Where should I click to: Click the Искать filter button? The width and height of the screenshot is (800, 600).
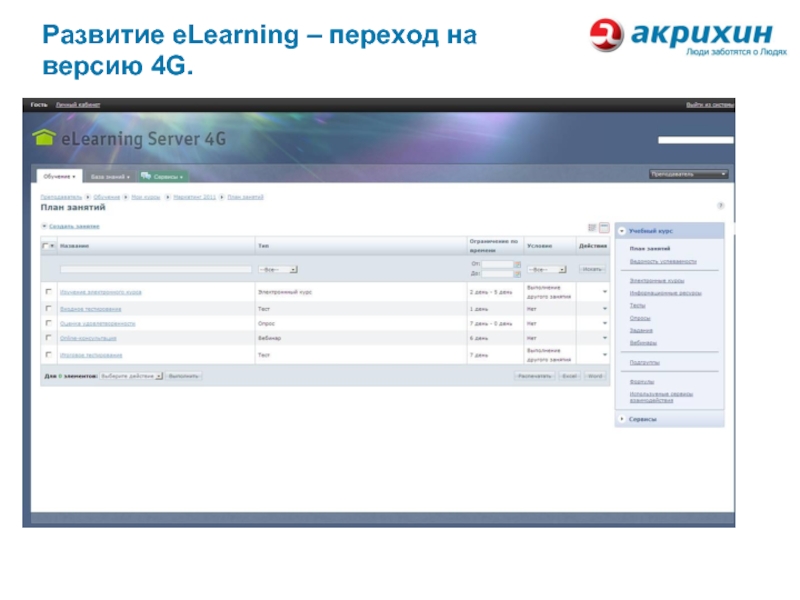(x=592, y=269)
